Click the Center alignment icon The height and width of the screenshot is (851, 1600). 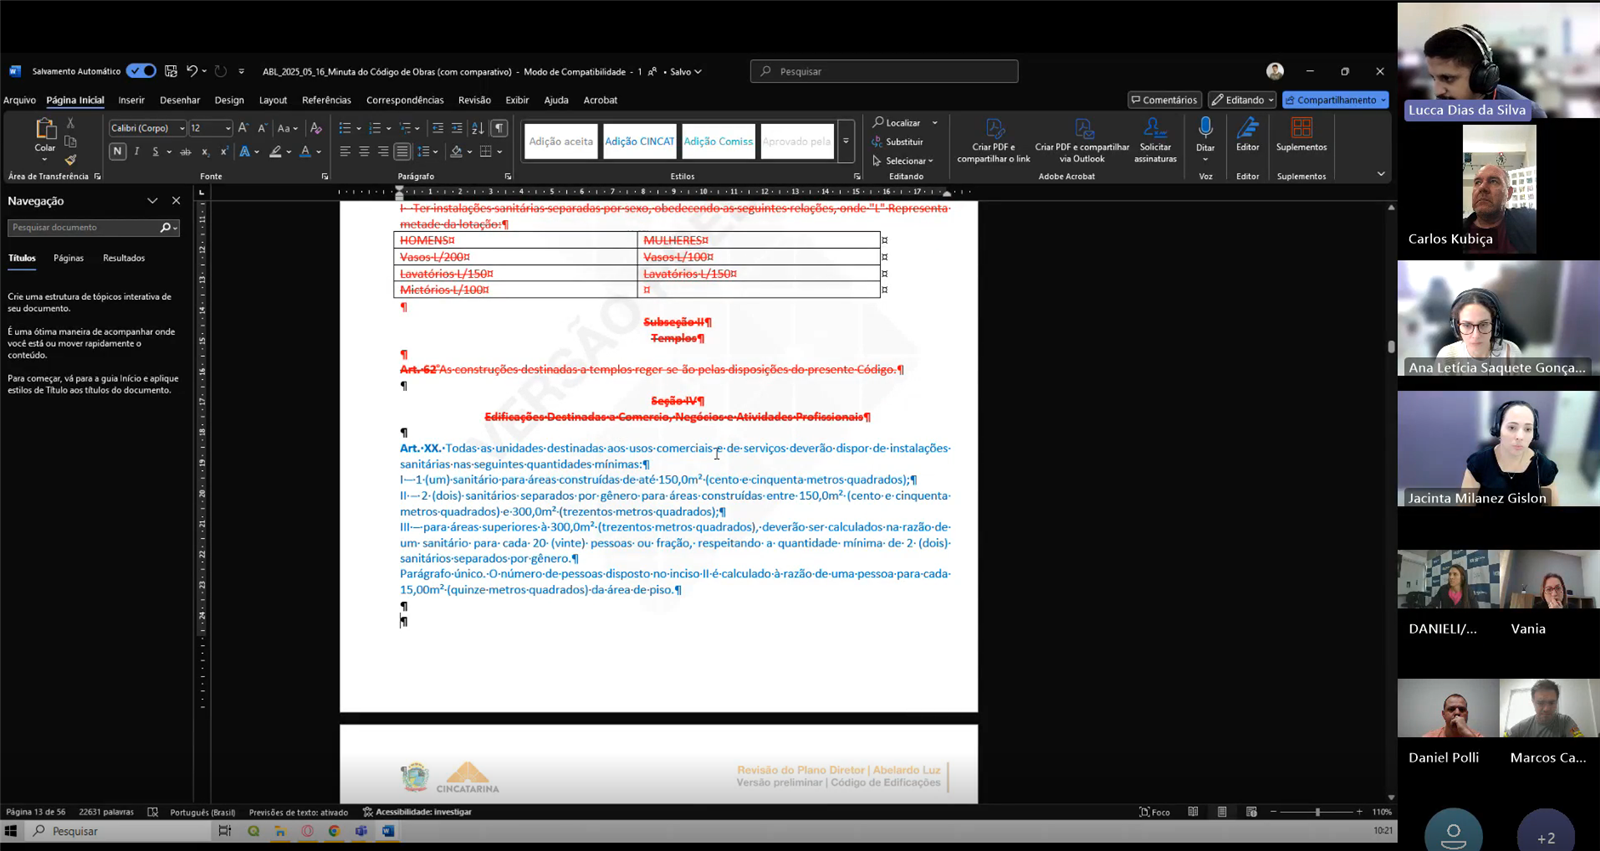[364, 152]
